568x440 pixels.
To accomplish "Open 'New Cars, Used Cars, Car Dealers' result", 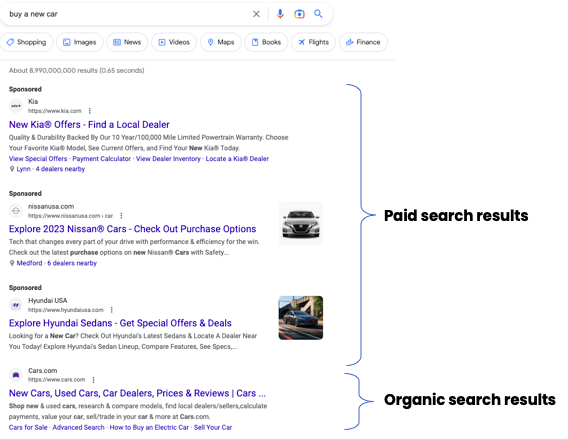I will (137, 393).
